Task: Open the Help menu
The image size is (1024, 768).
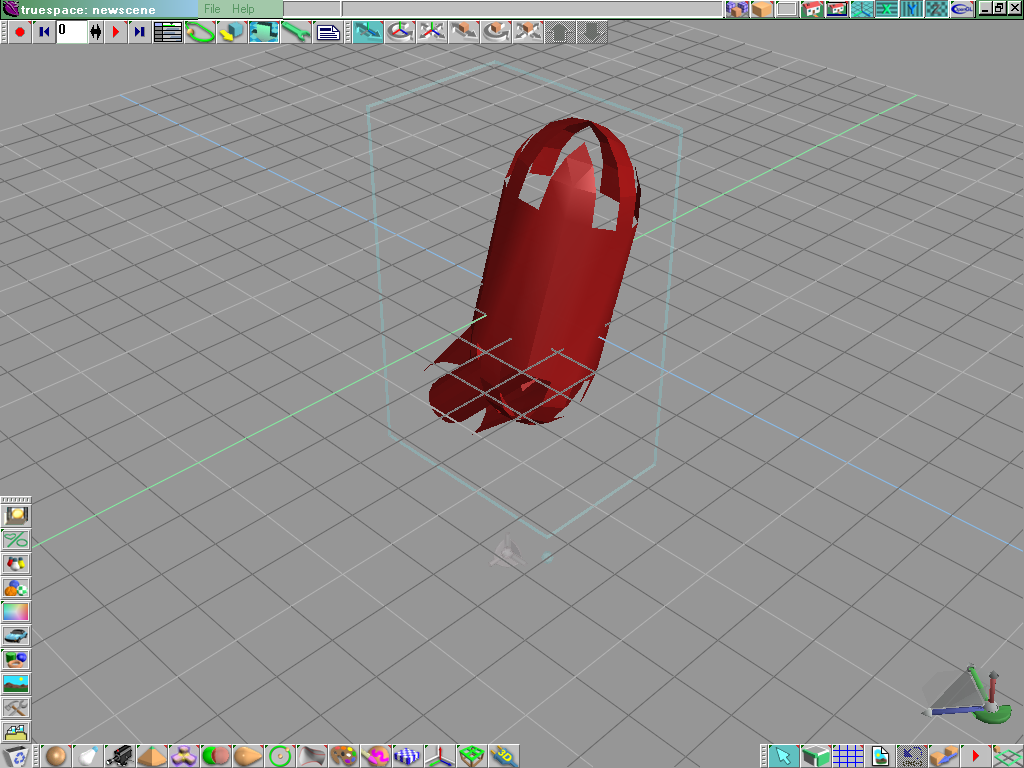Action: (x=243, y=9)
